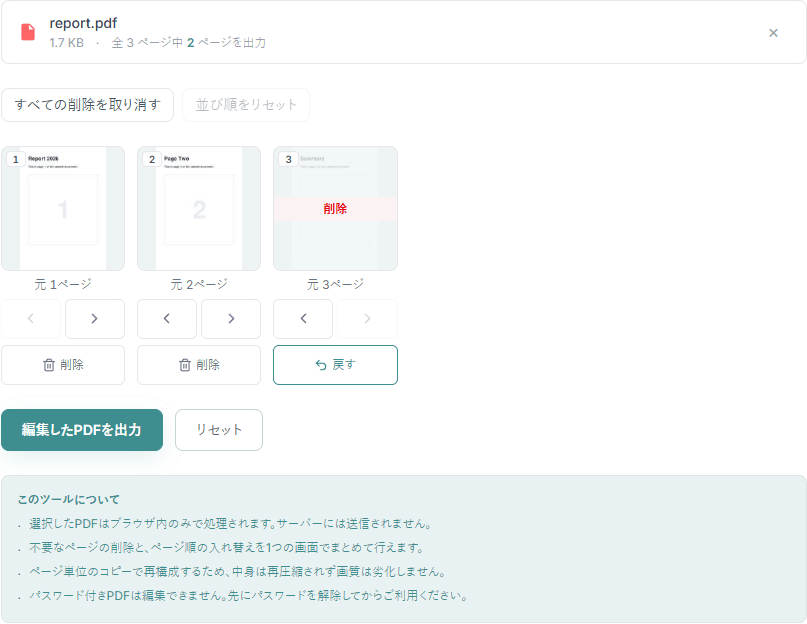807x624 pixels.
Task: Click page 1 disabled left chevron
Action: pos(31,319)
